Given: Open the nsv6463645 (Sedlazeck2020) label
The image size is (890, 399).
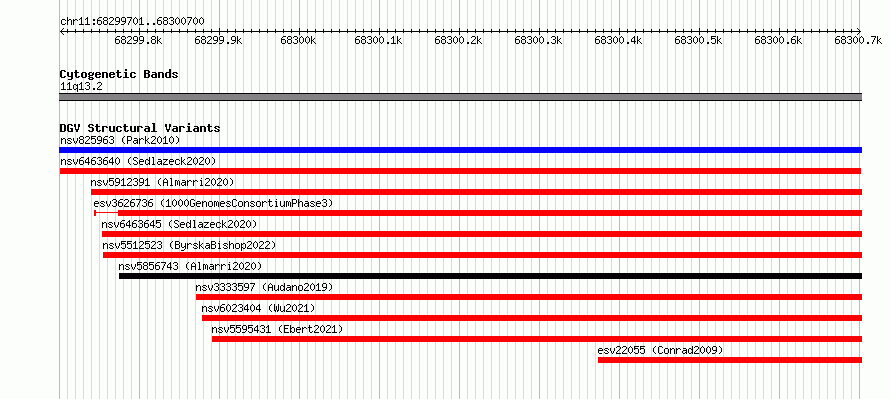Looking at the screenshot, I should click(x=179, y=224).
